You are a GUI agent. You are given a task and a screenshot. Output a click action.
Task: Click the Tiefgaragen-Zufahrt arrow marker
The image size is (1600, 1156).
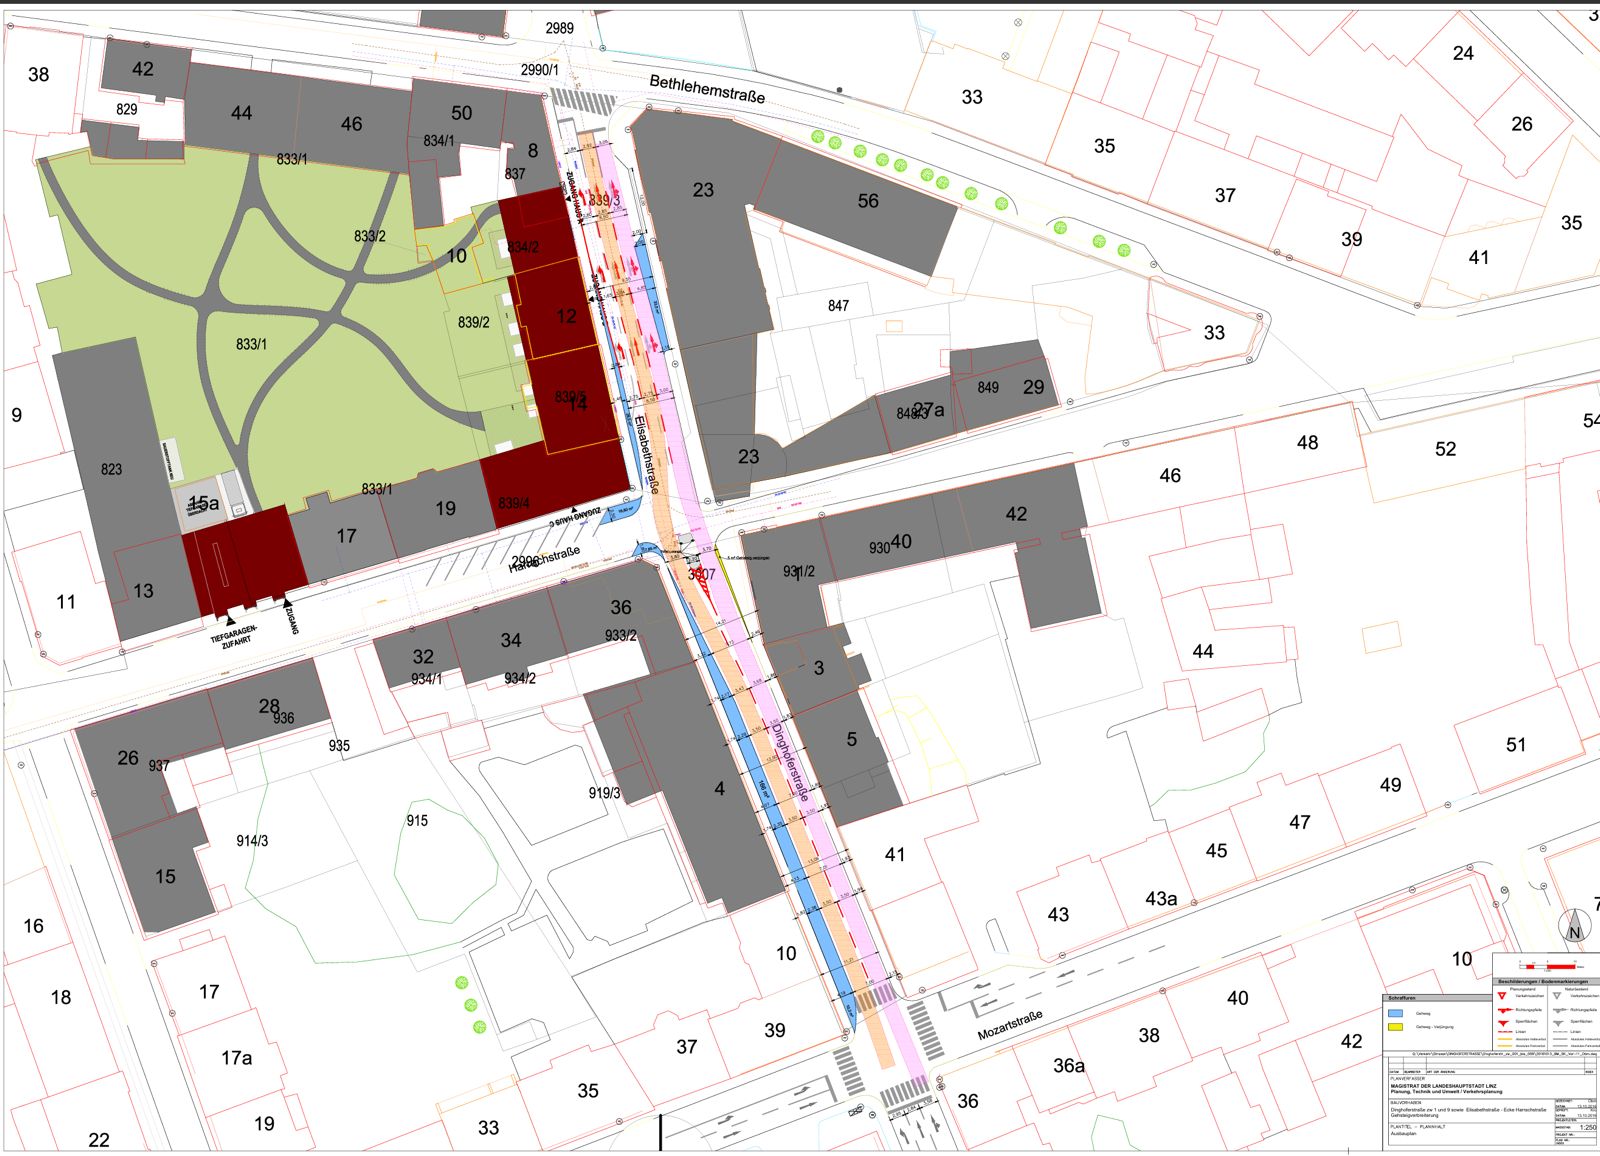[232, 621]
